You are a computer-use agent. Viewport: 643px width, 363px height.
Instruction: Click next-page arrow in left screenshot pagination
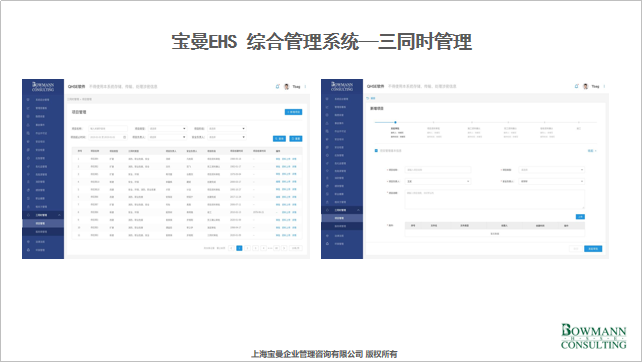point(284,248)
